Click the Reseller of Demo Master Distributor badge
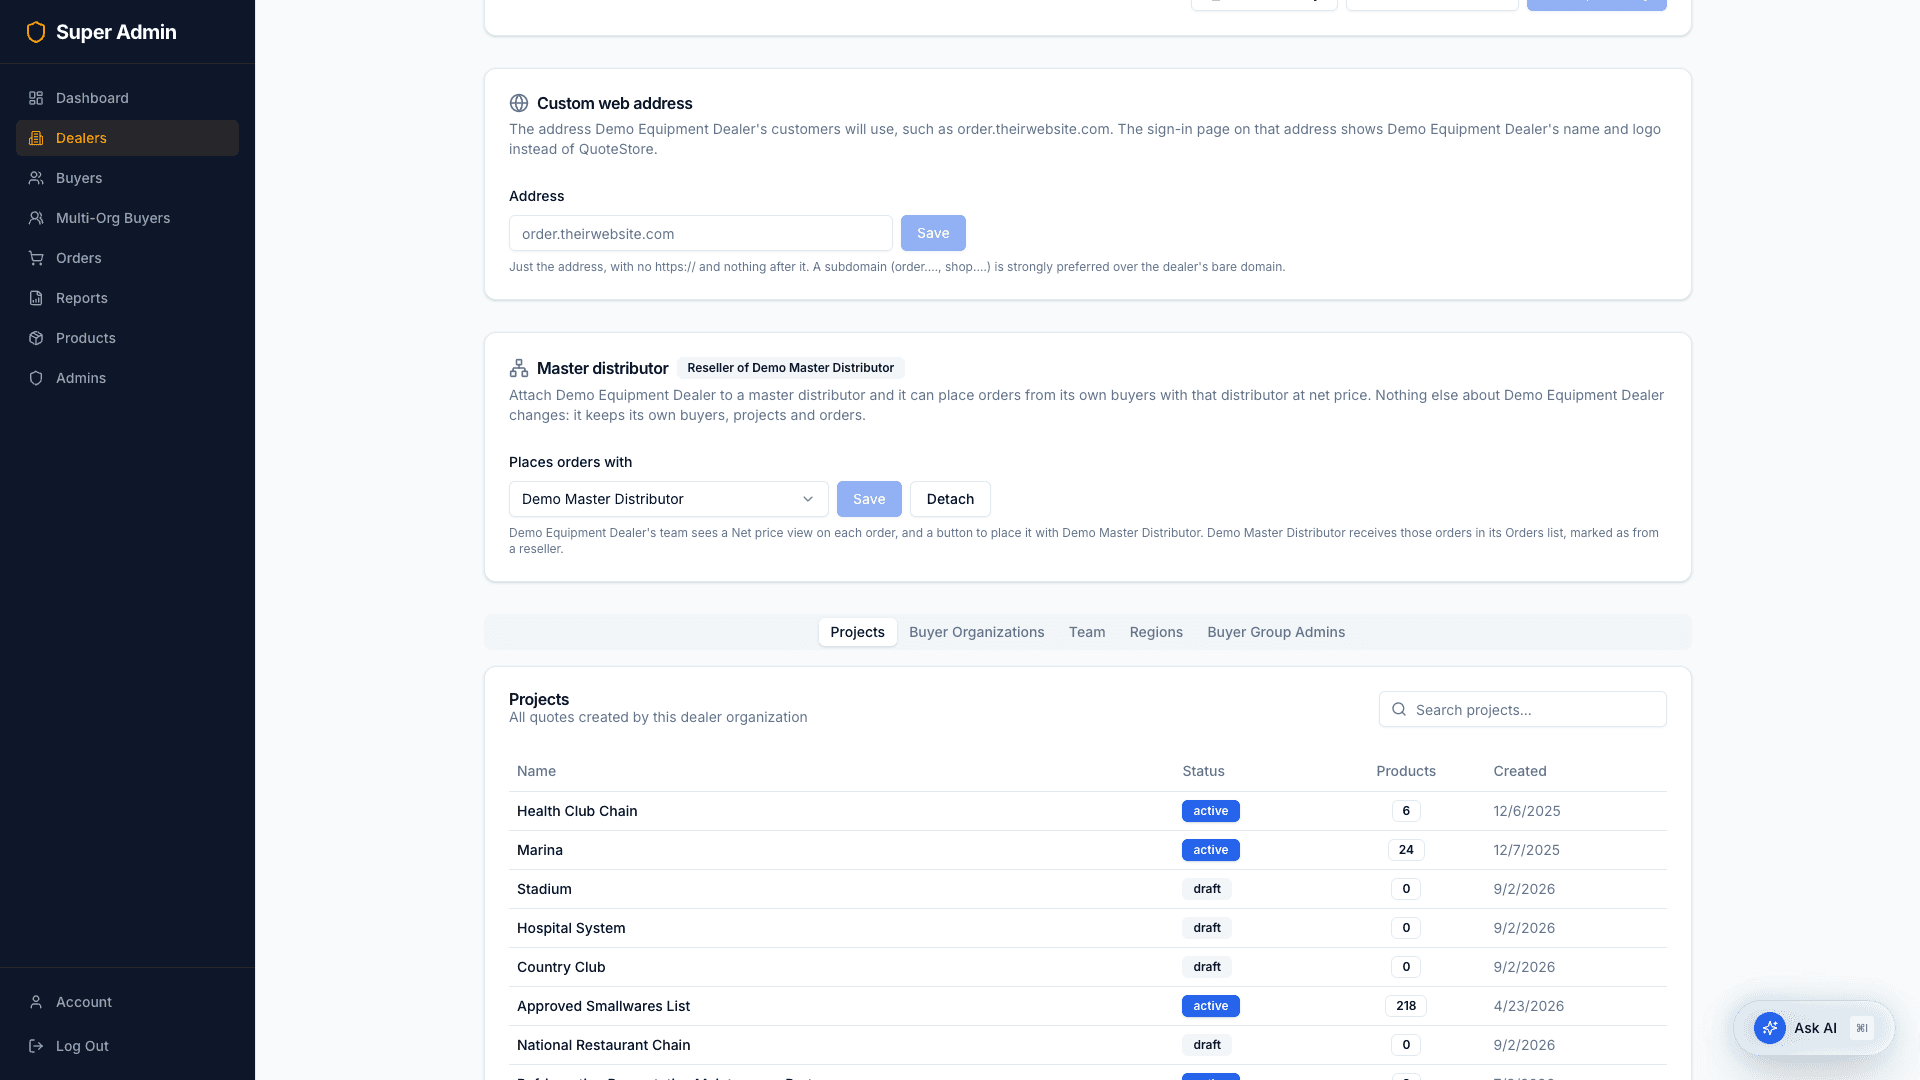Screen dimensions: 1920x1080 [x=790, y=368]
